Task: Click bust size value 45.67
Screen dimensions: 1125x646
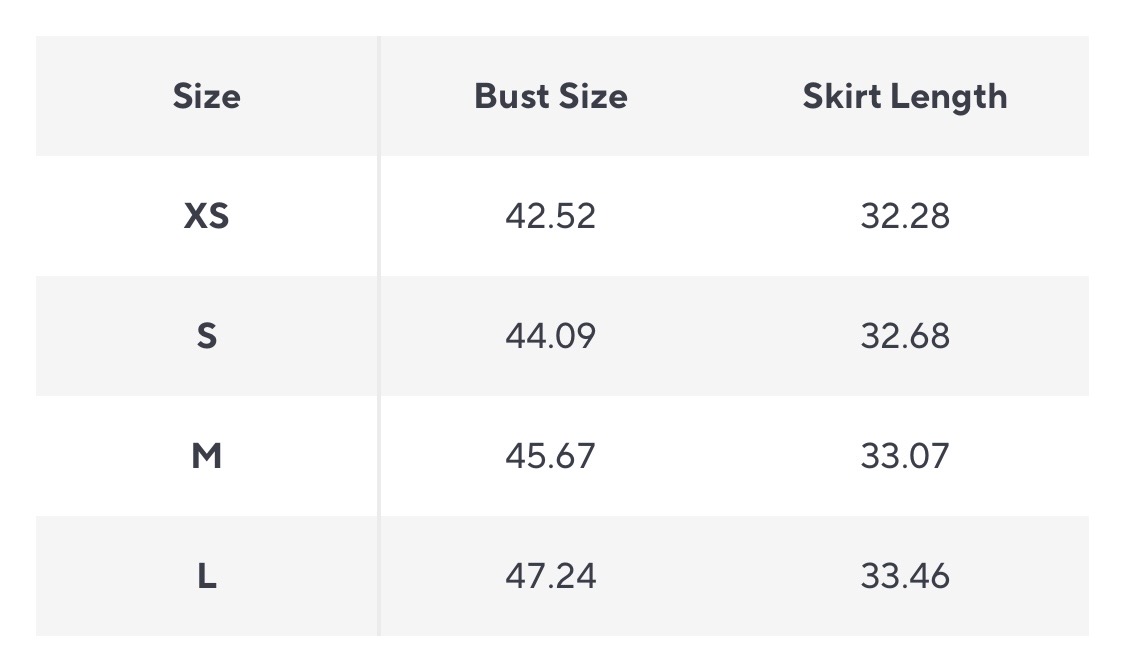Action: [x=550, y=456]
